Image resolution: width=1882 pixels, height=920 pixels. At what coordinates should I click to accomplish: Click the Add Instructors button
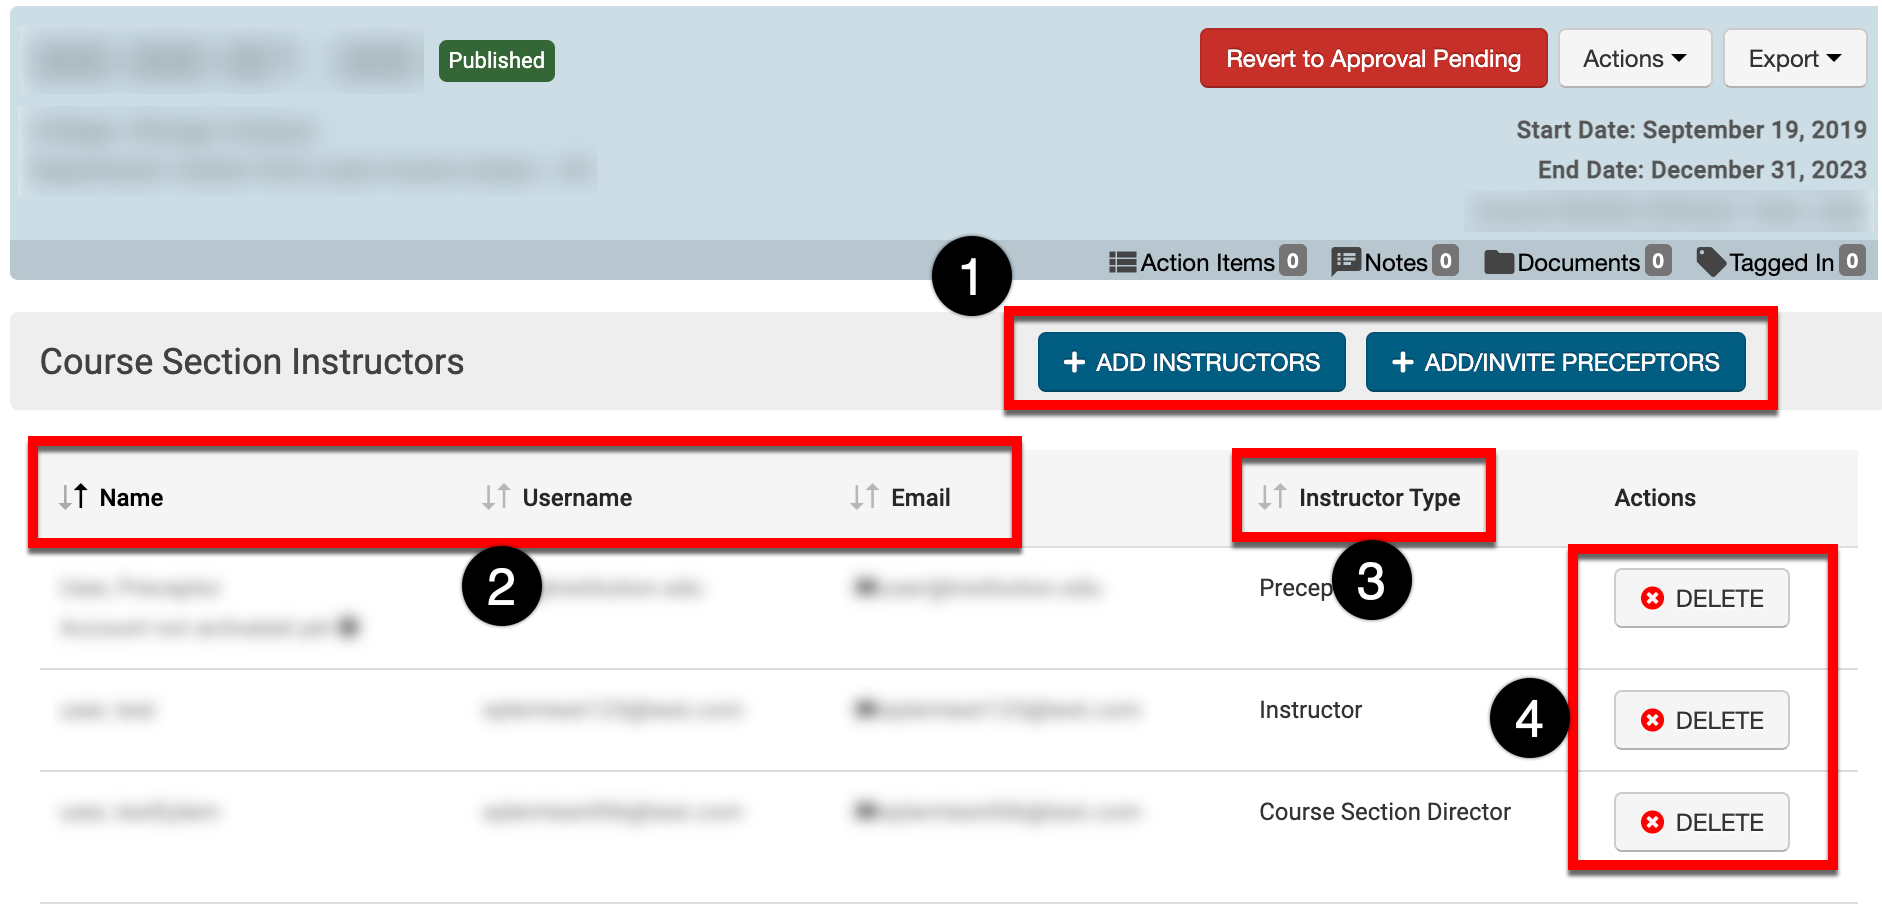pyautogui.click(x=1191, y=362)
